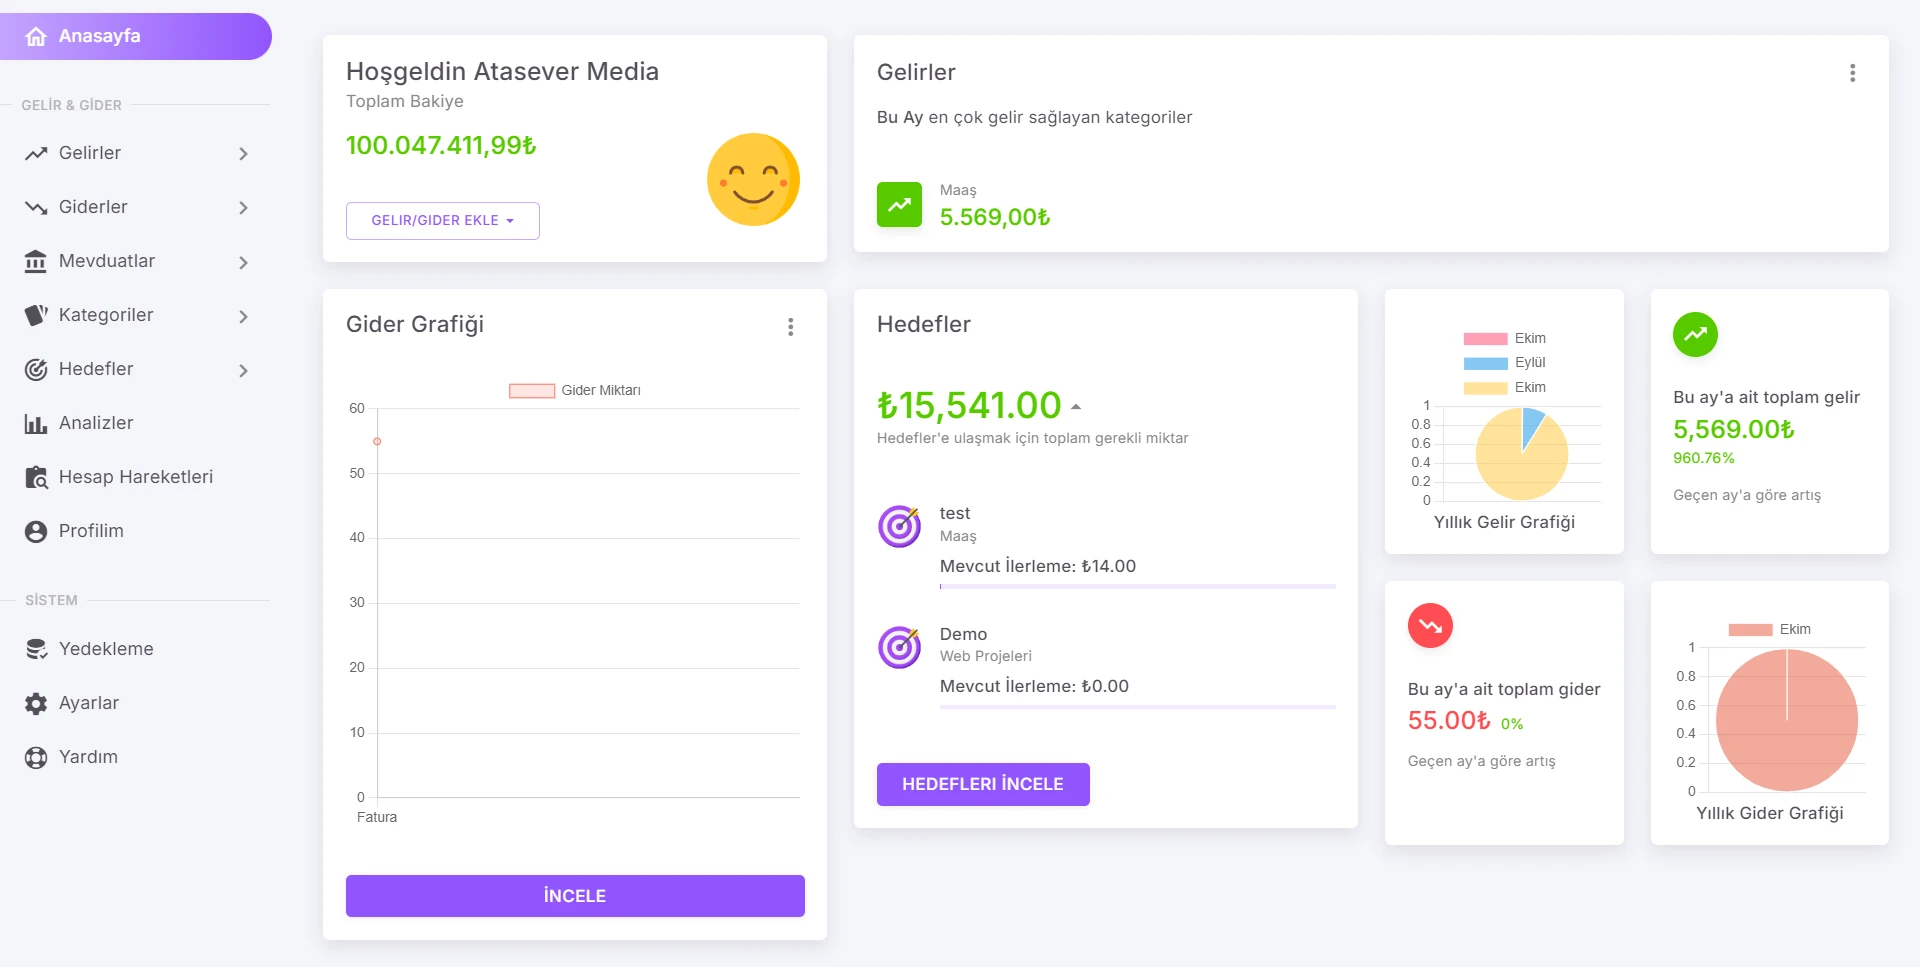The image size is (1920, 967).
Task: Click the Yardım lifebuoy icon
Action: [36, 758]
